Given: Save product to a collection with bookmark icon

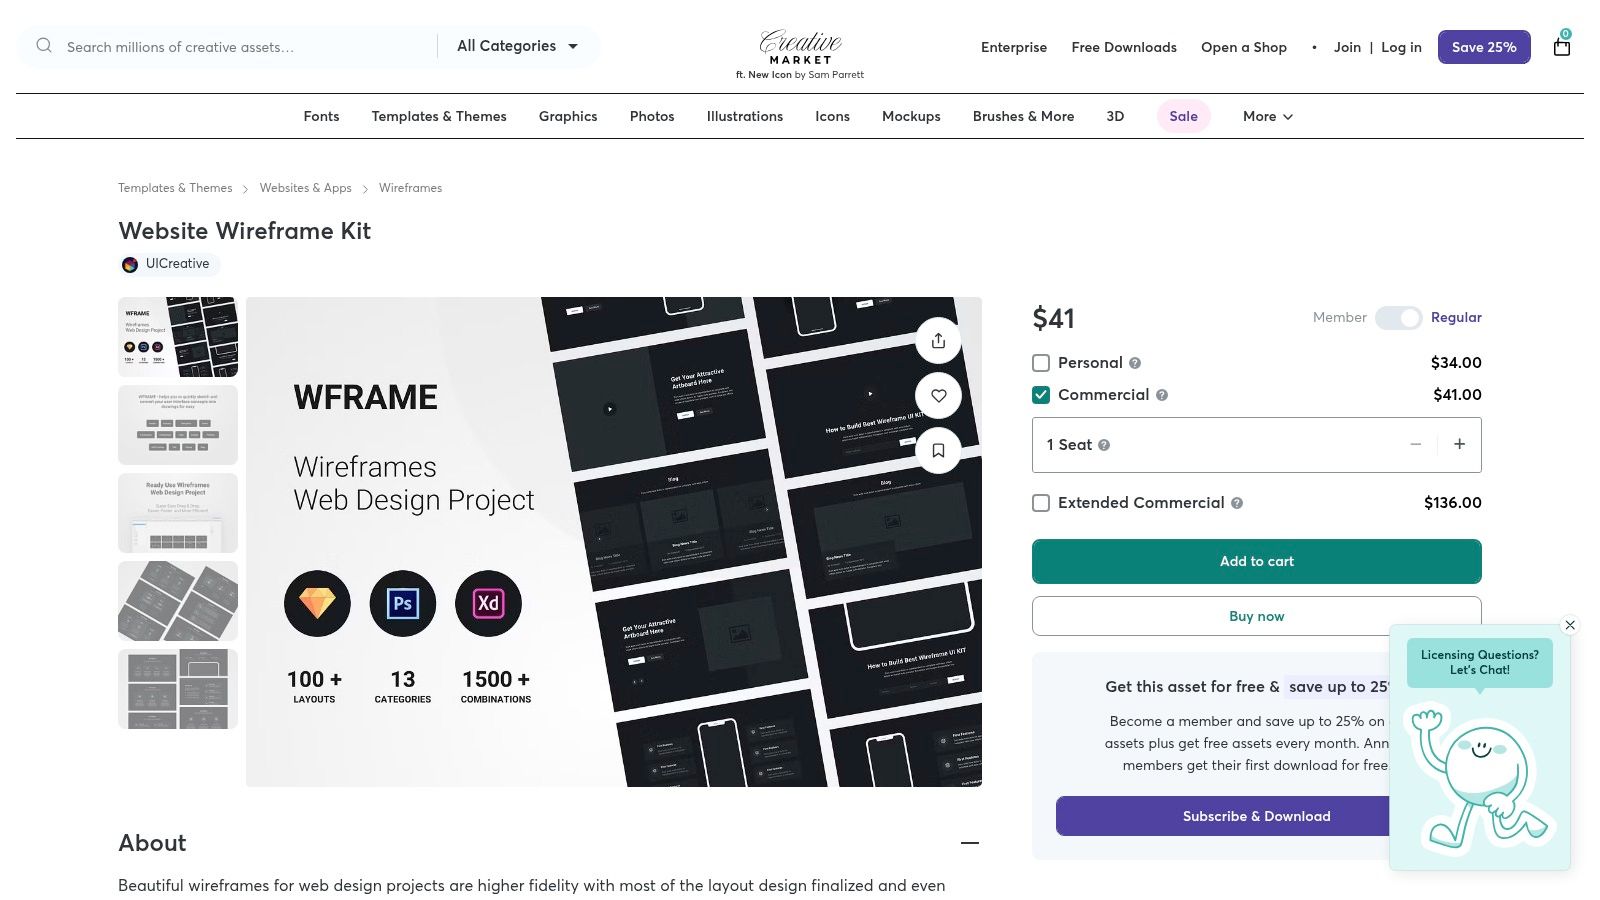Looking at the screenshot, I should coord(938,450).
